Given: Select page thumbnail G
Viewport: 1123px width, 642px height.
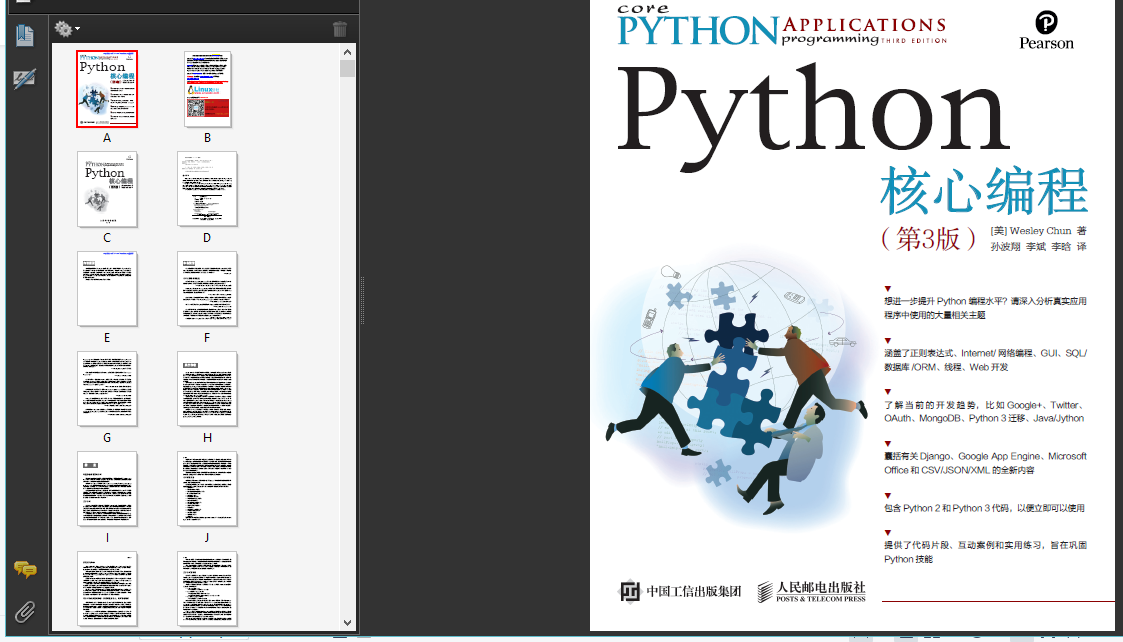Looking at the screenshot, I should (107, 389).
